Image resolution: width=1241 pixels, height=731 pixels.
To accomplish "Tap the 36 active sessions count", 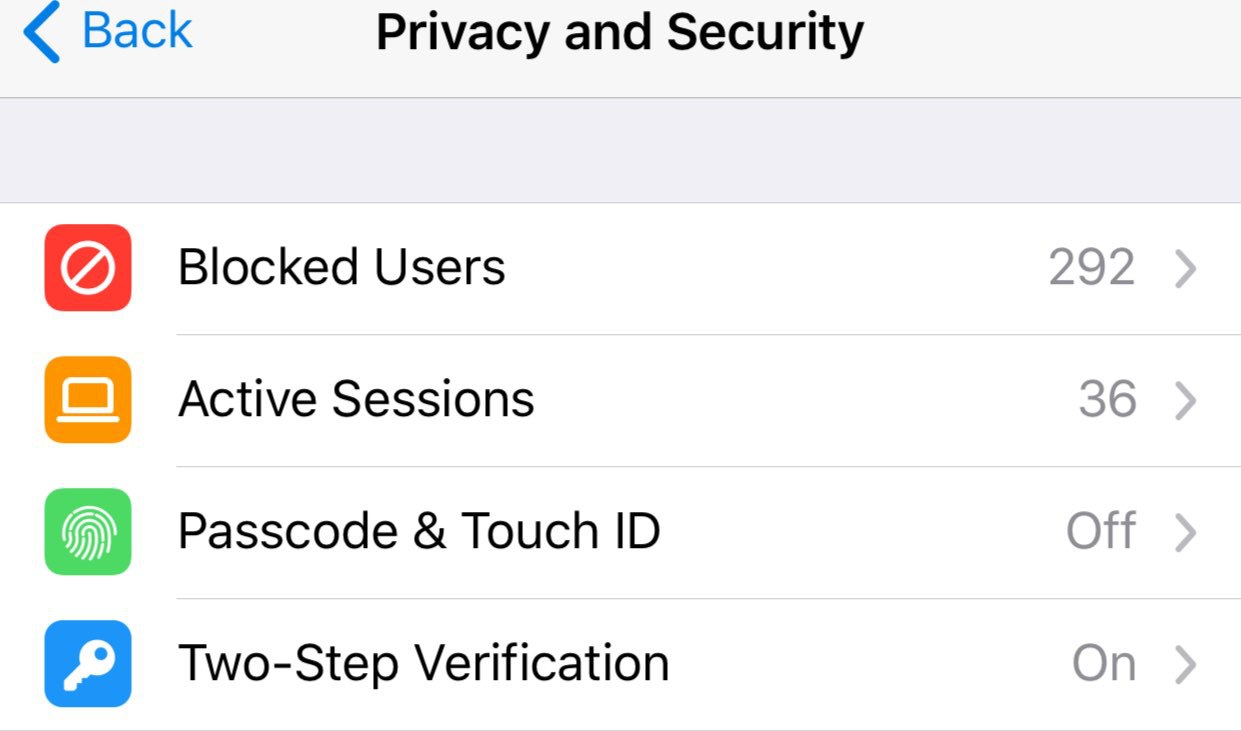I will [x=1107, y=400].
